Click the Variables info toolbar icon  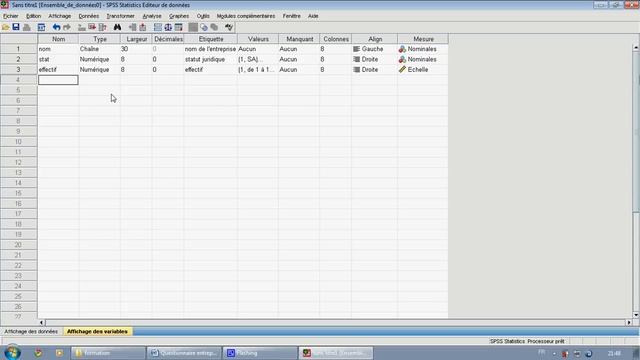click(x=102, y=27)
